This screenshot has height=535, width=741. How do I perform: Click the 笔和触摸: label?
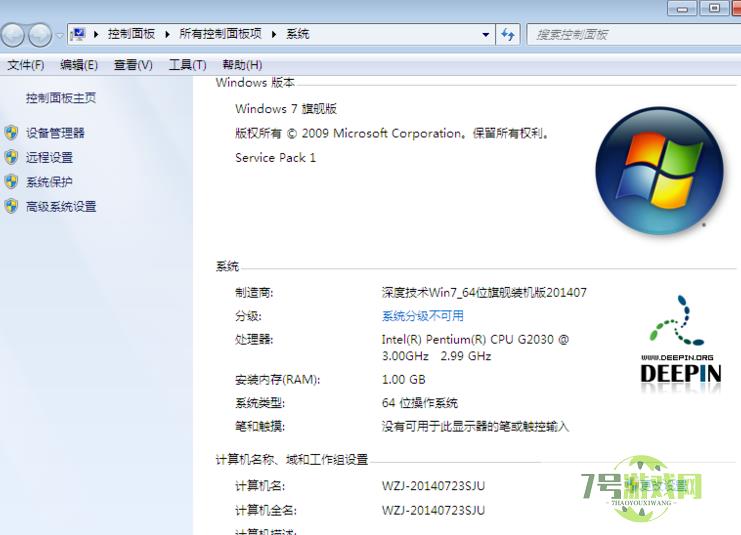(x=260, y=427)
